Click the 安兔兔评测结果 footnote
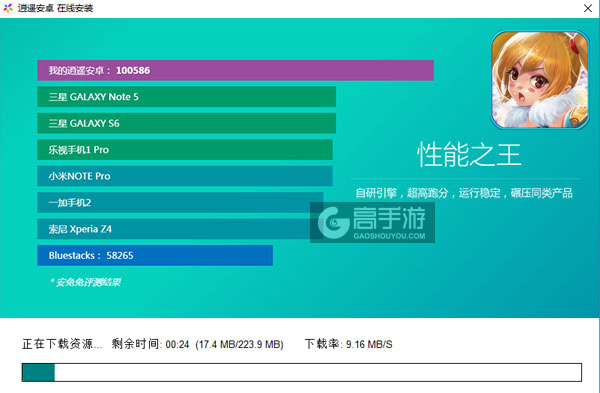Viewport: 600px width, 393px height. (x=85, y=282)
